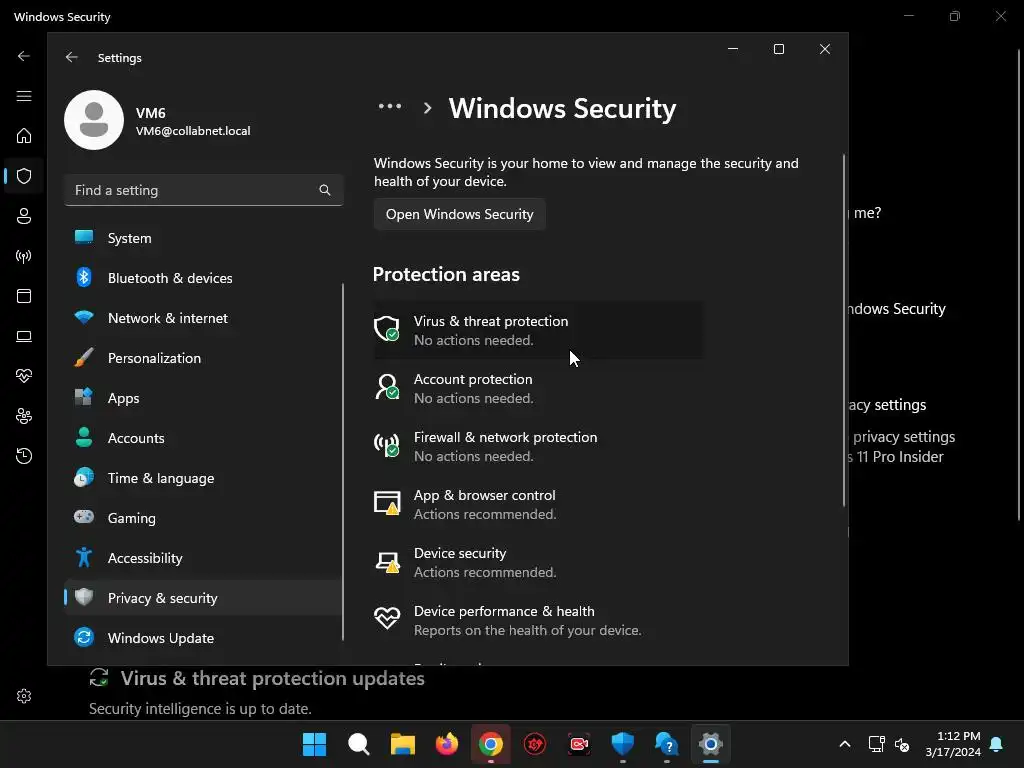Switch to Chrome on taskbar

[x=490, y=744]
